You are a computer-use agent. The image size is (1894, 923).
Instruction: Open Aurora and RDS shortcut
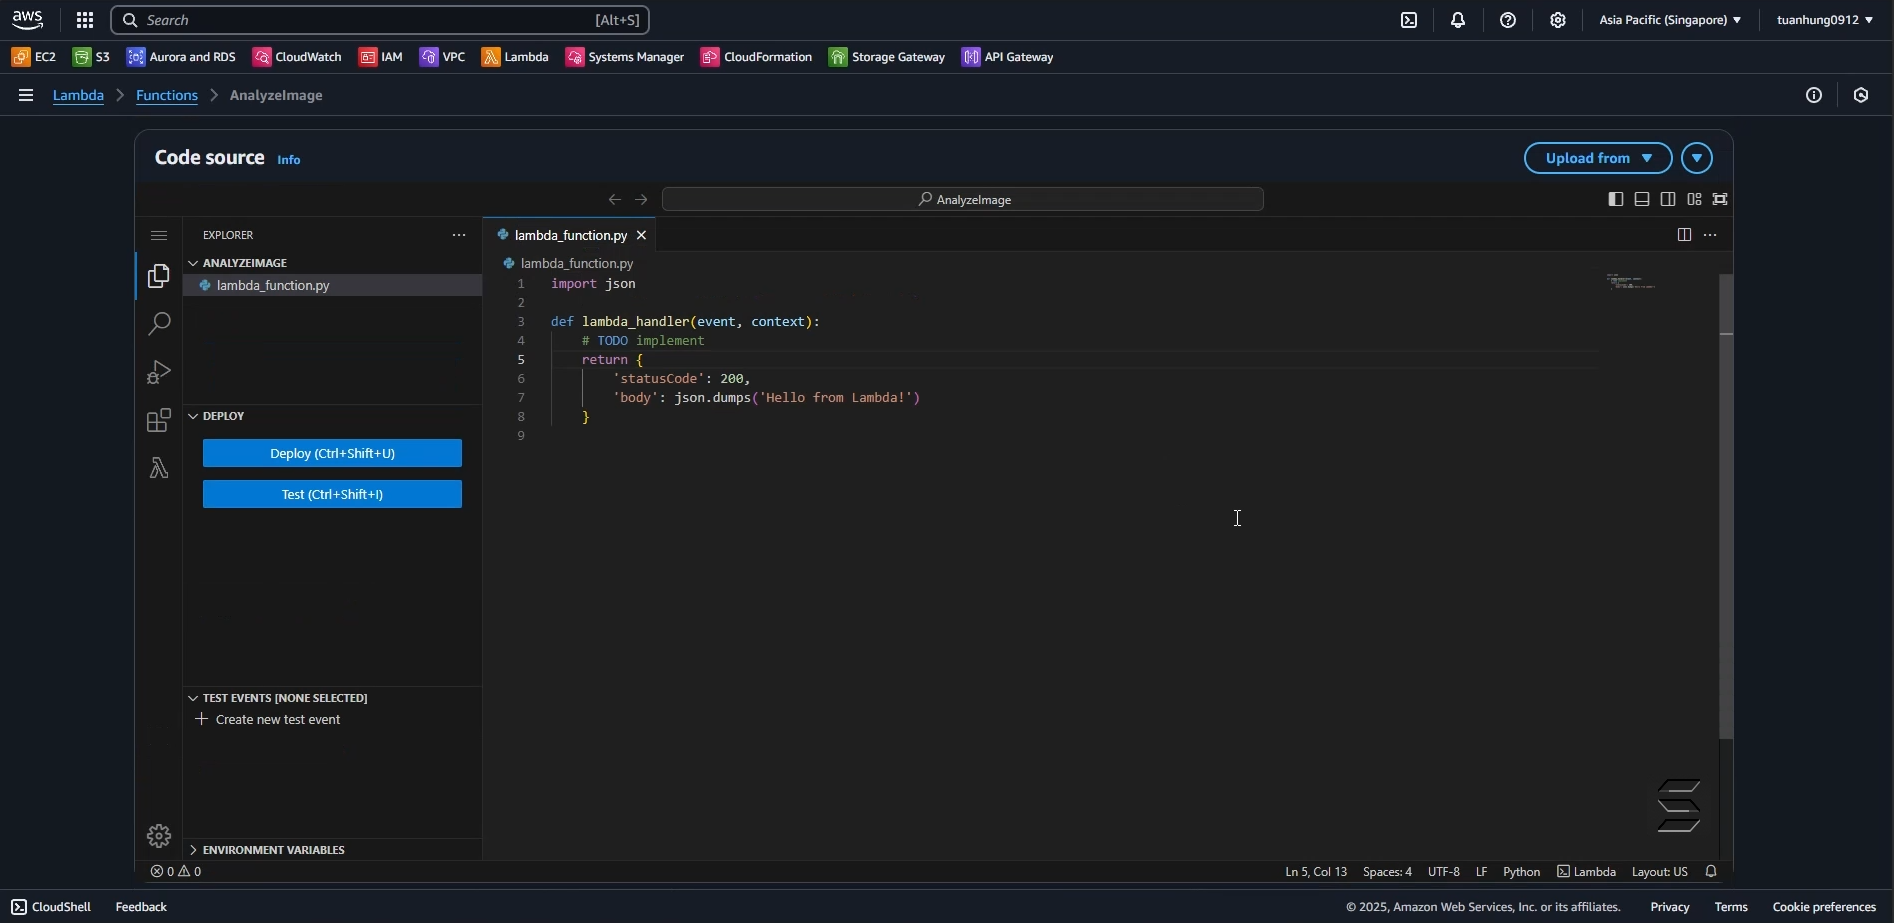[181, 57]
